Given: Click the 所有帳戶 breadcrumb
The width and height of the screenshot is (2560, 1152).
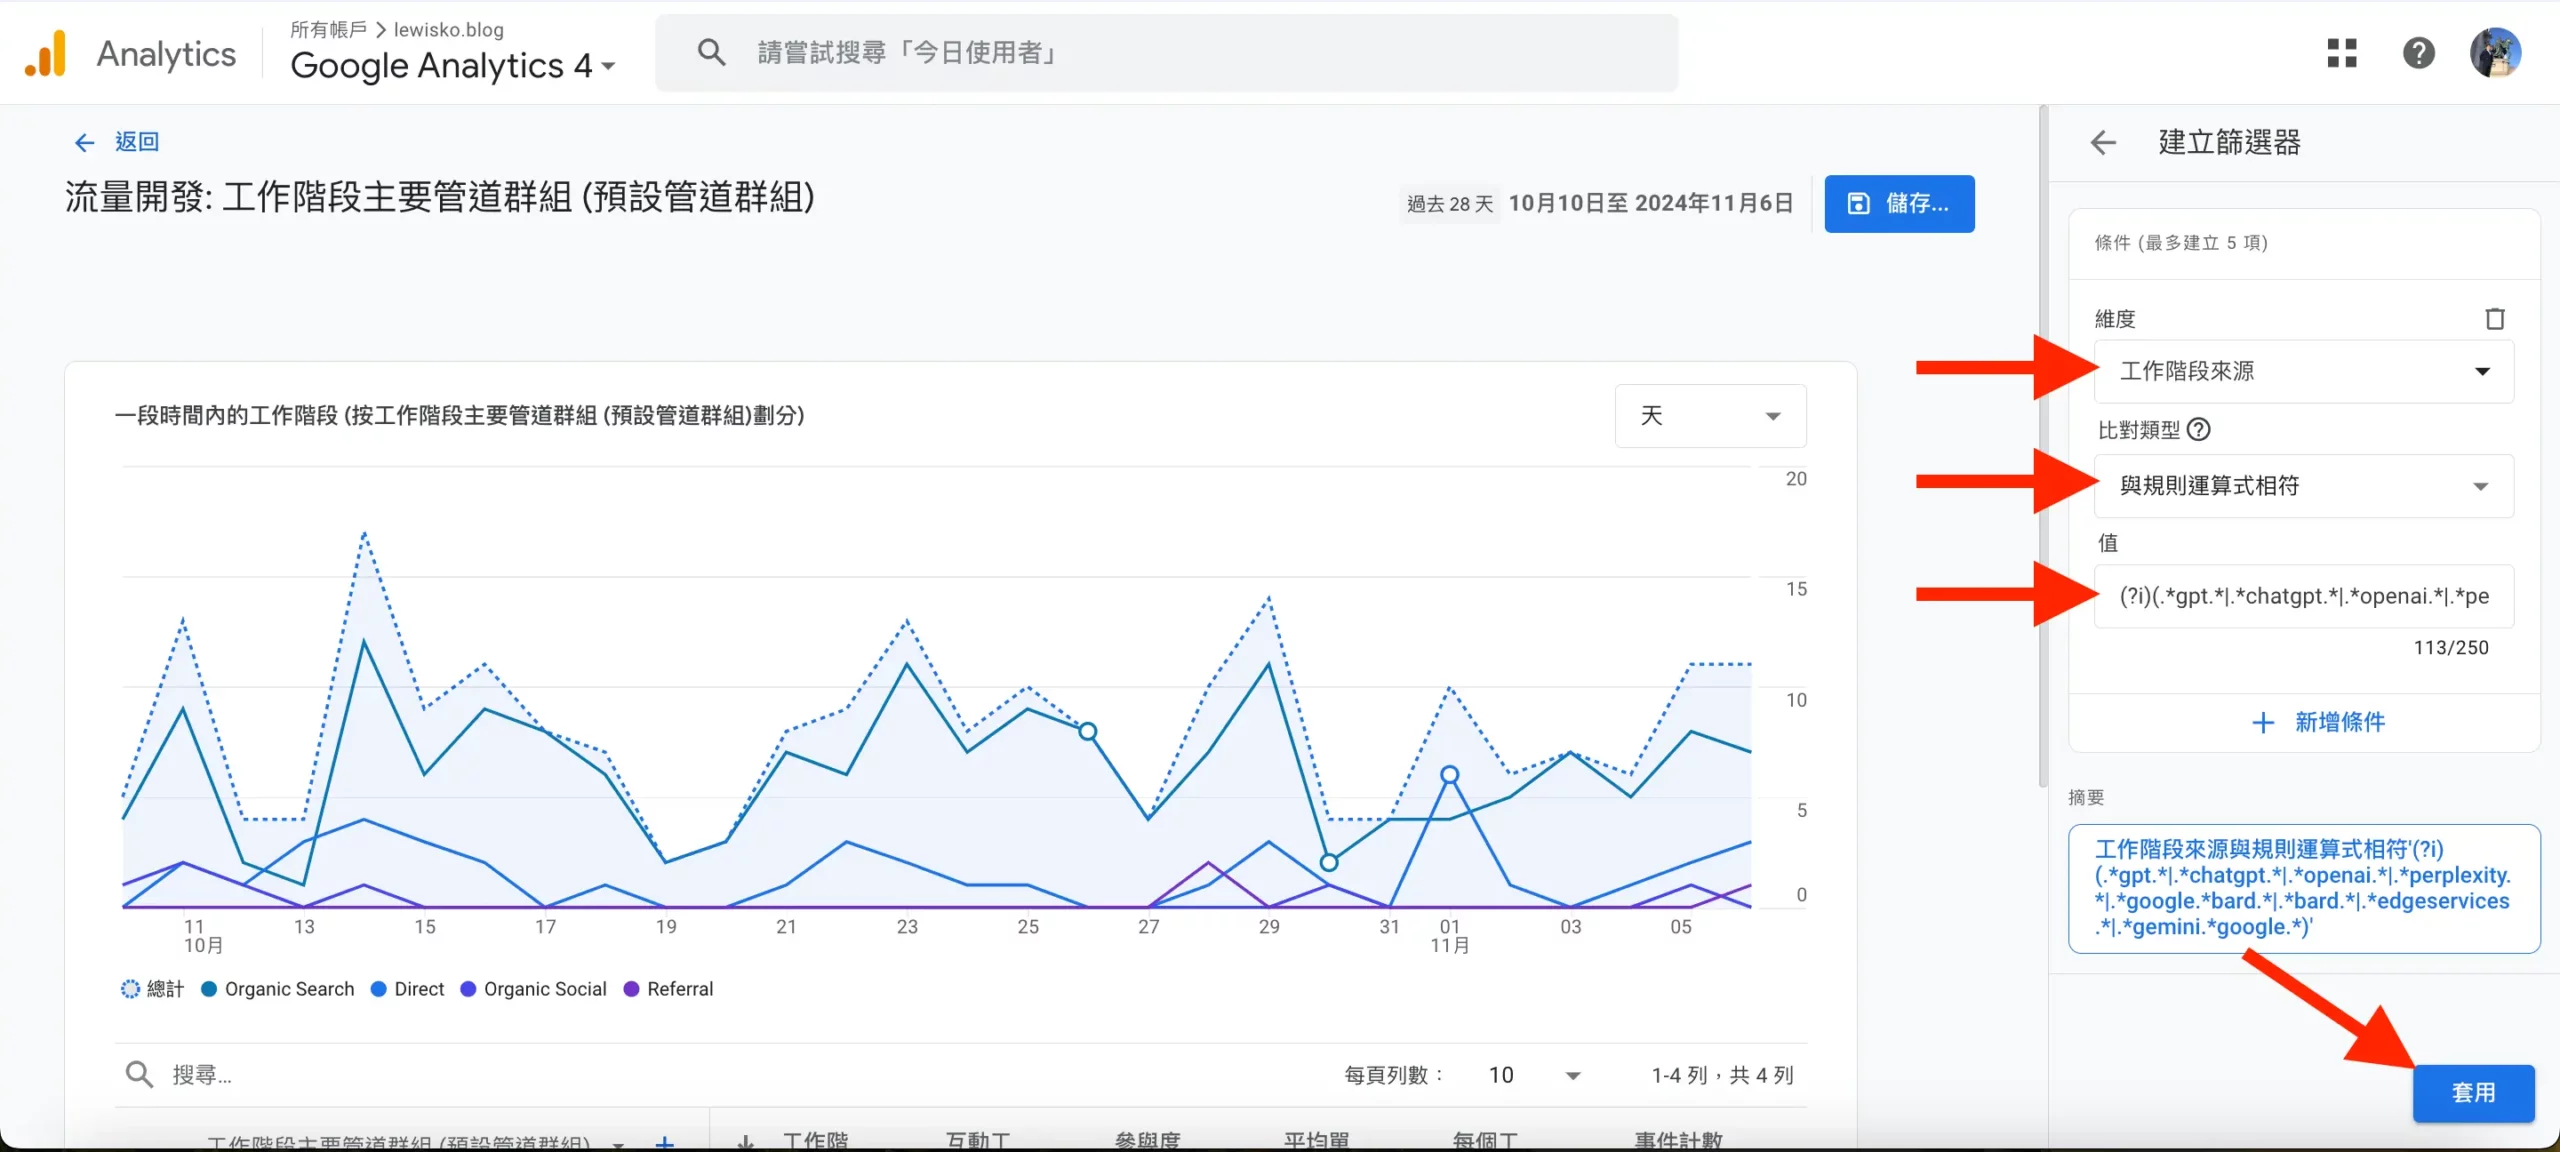Looking at the screenshot, I should pos(328,30).
